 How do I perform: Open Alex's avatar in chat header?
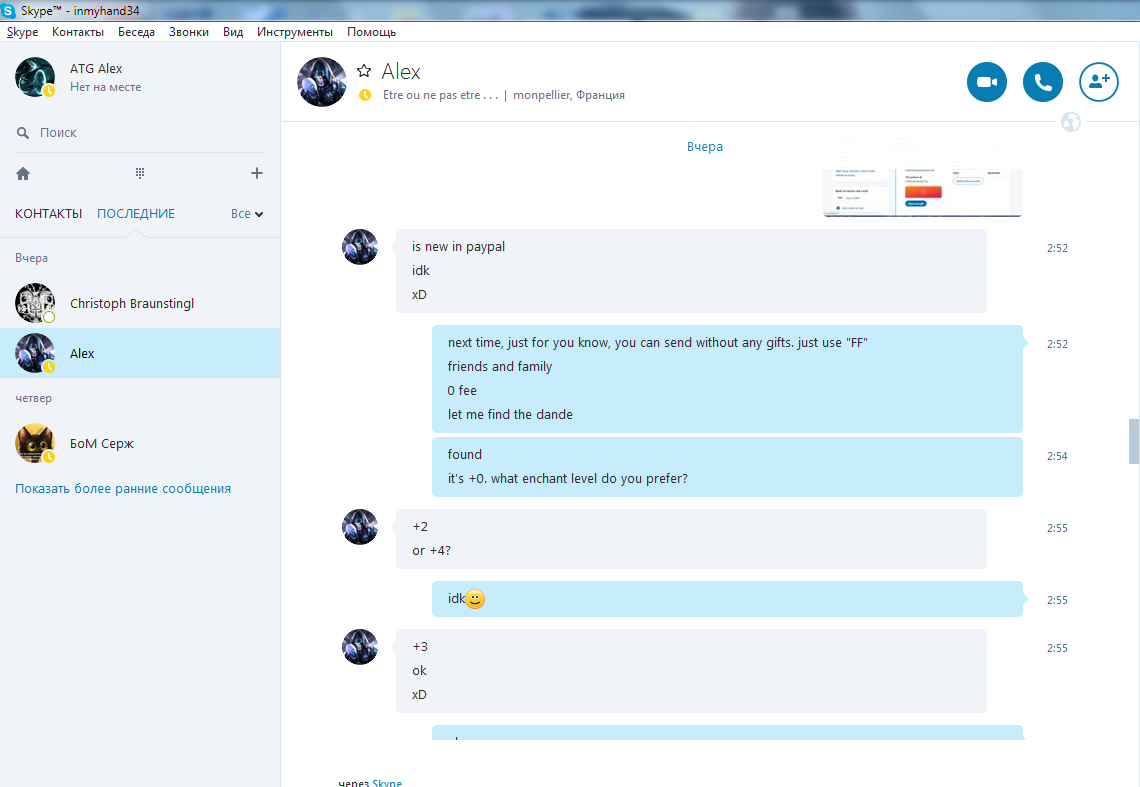coord(321,82)
